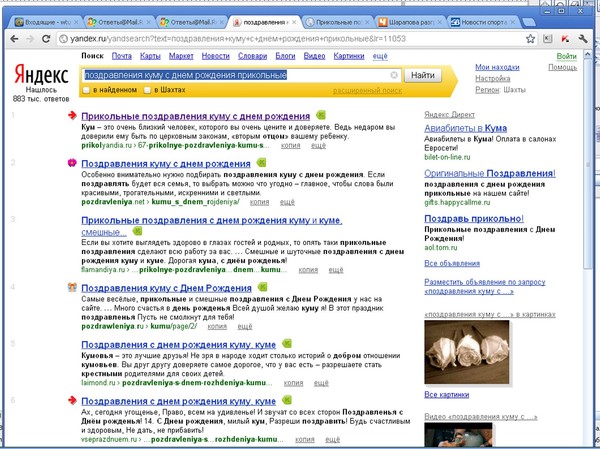Expand 'ещё' under the pozdravleniya.net result
The image size is (600, 449).
pos(287,202)
